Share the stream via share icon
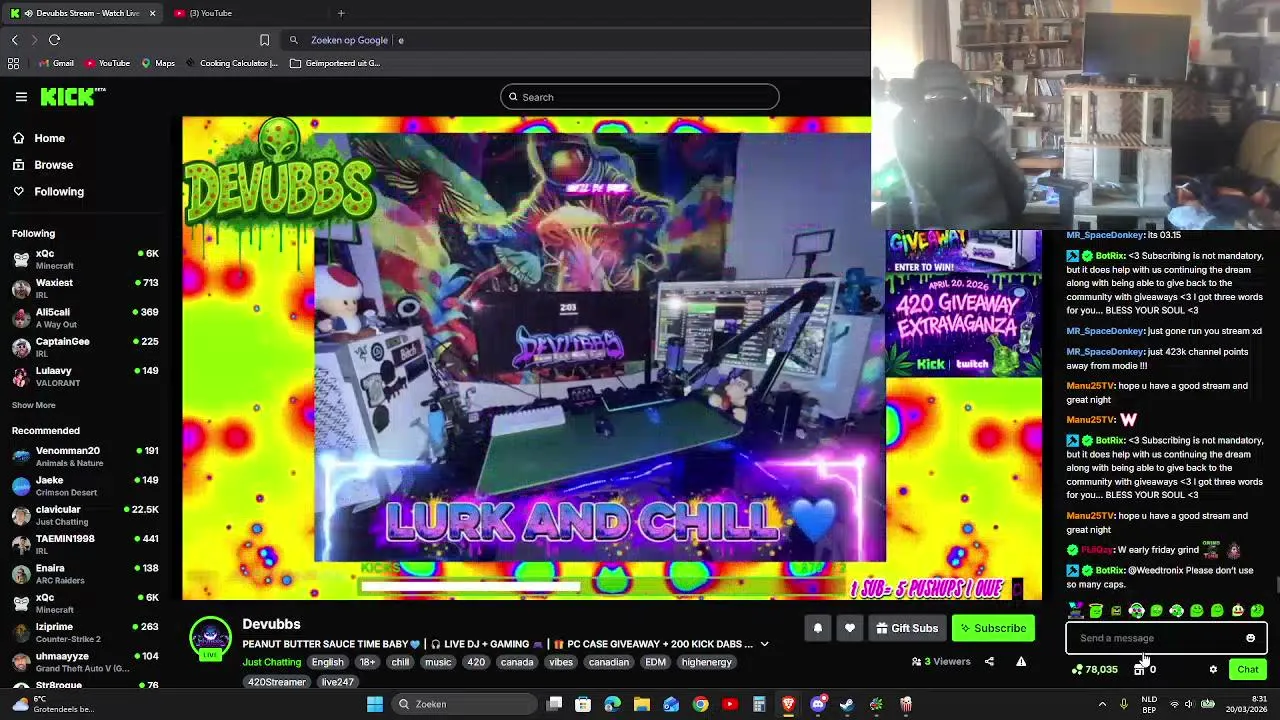The image size is (1280, 720). 989,661
